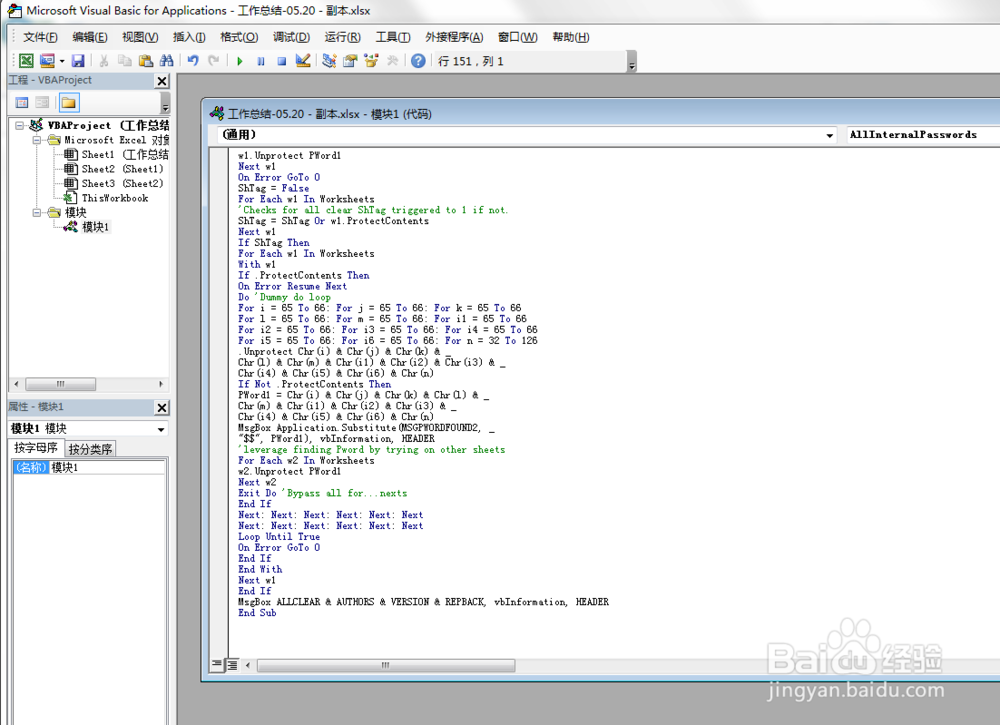The image size is (1000, 725).
Task: Run the macro with green play icon
Action: click(240, 61)
